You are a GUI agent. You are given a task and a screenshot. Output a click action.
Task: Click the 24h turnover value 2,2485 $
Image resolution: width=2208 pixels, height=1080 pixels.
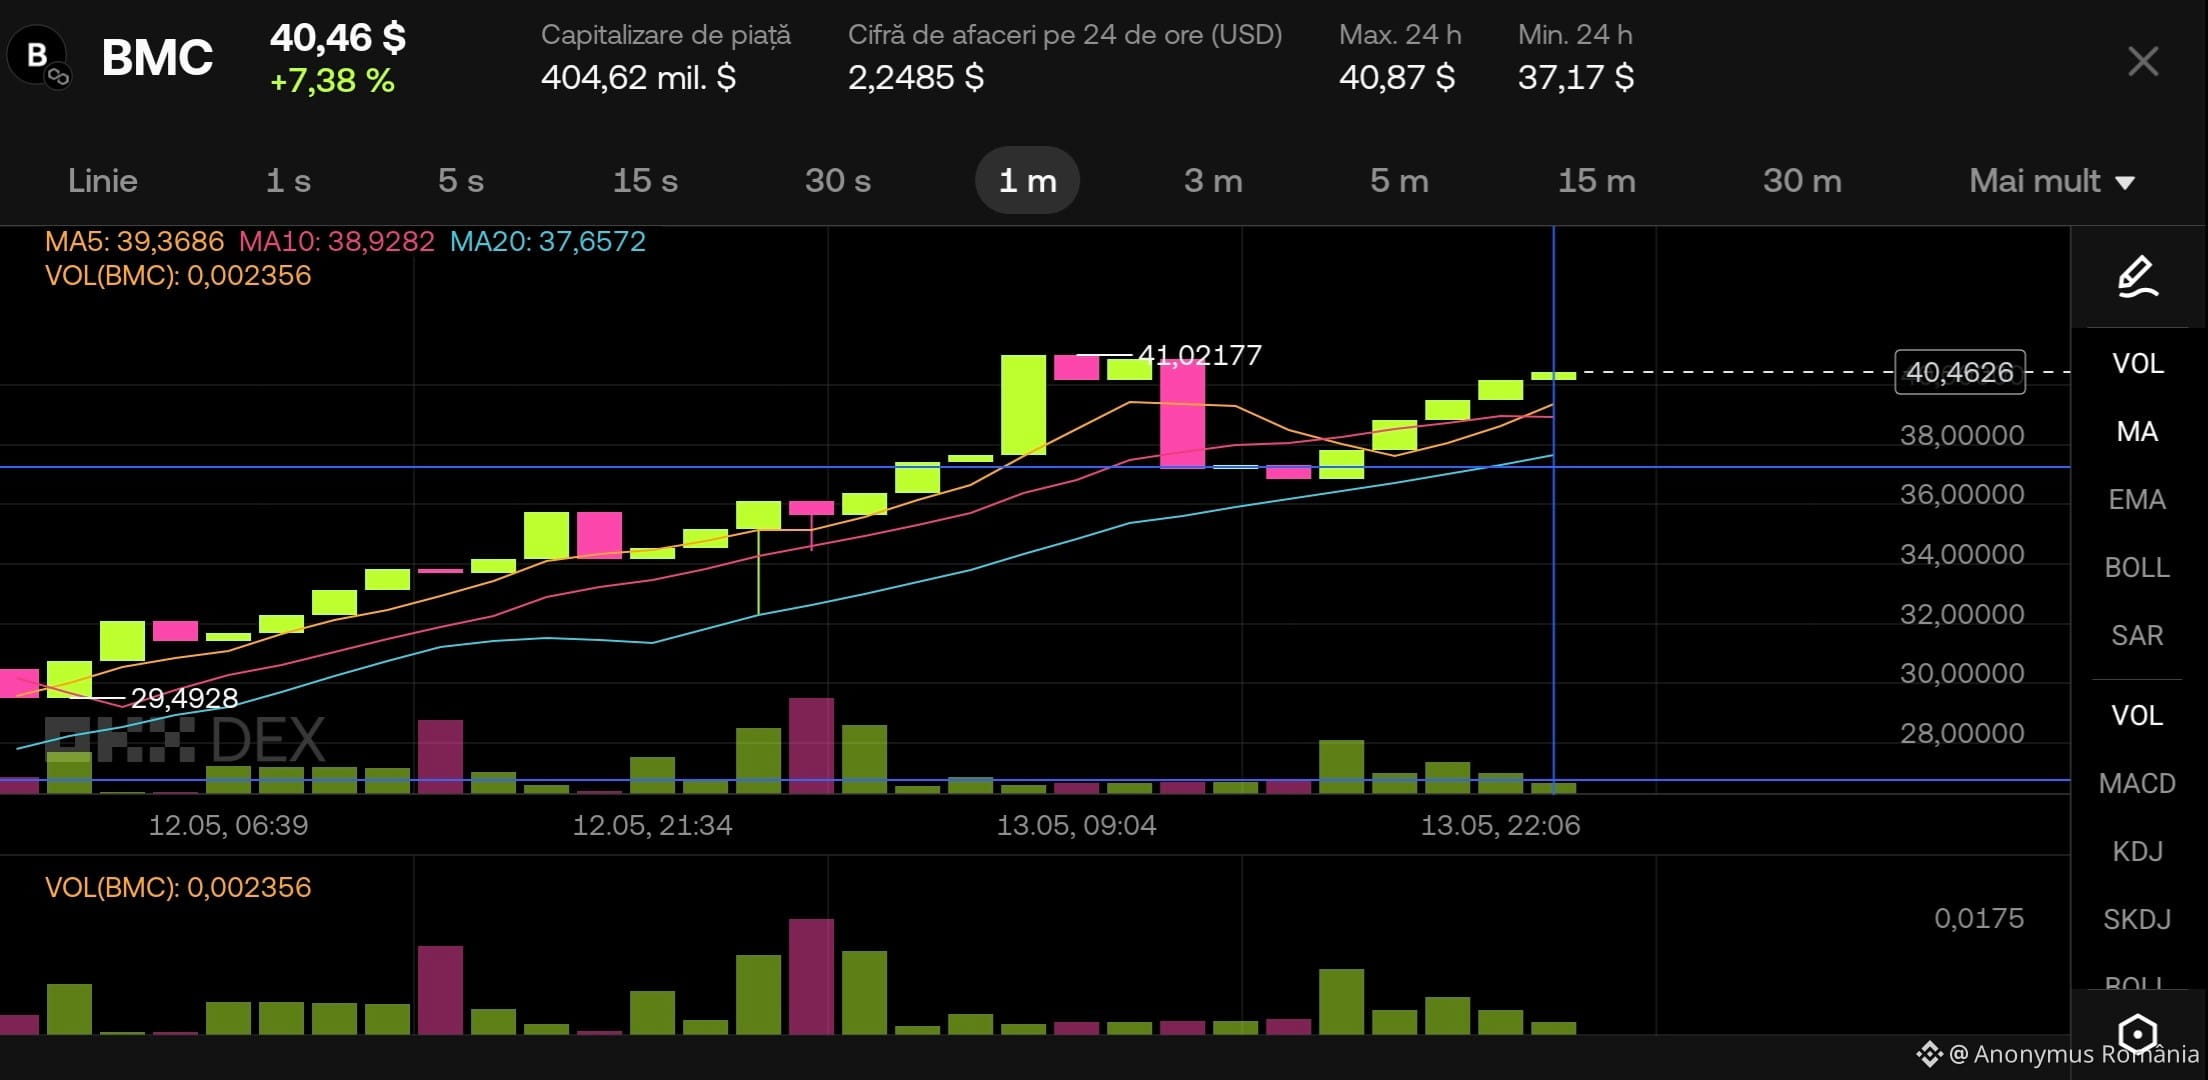(916, 78)
